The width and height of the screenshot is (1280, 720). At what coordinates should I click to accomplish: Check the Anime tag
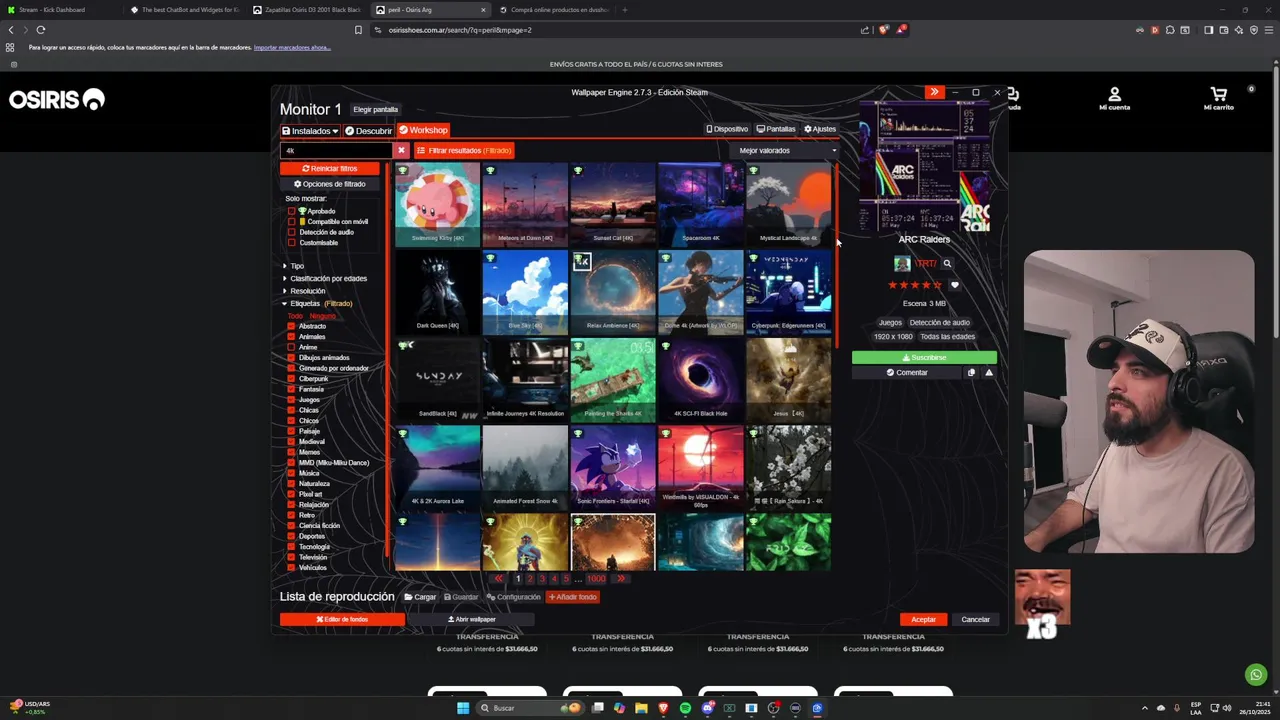(x=292, y=347)
